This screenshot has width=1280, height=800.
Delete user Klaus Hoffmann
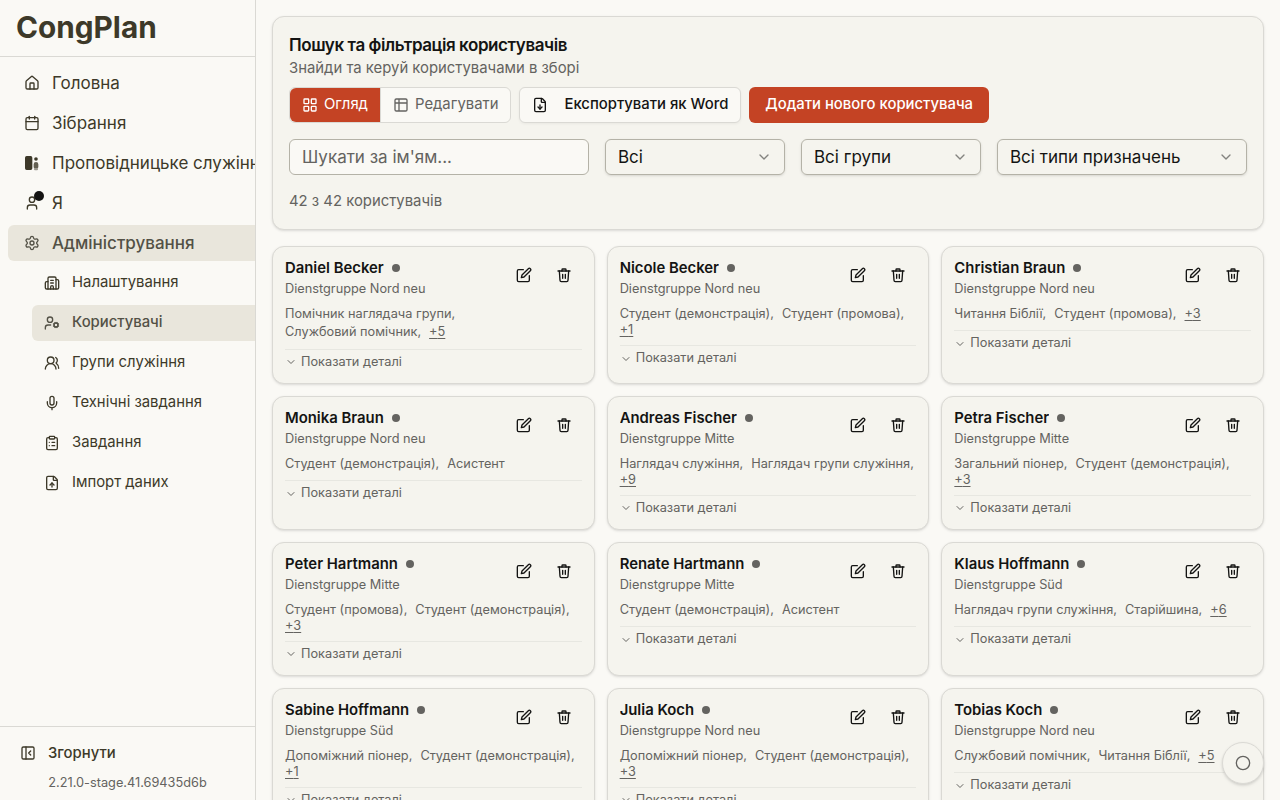[1233, 571]
